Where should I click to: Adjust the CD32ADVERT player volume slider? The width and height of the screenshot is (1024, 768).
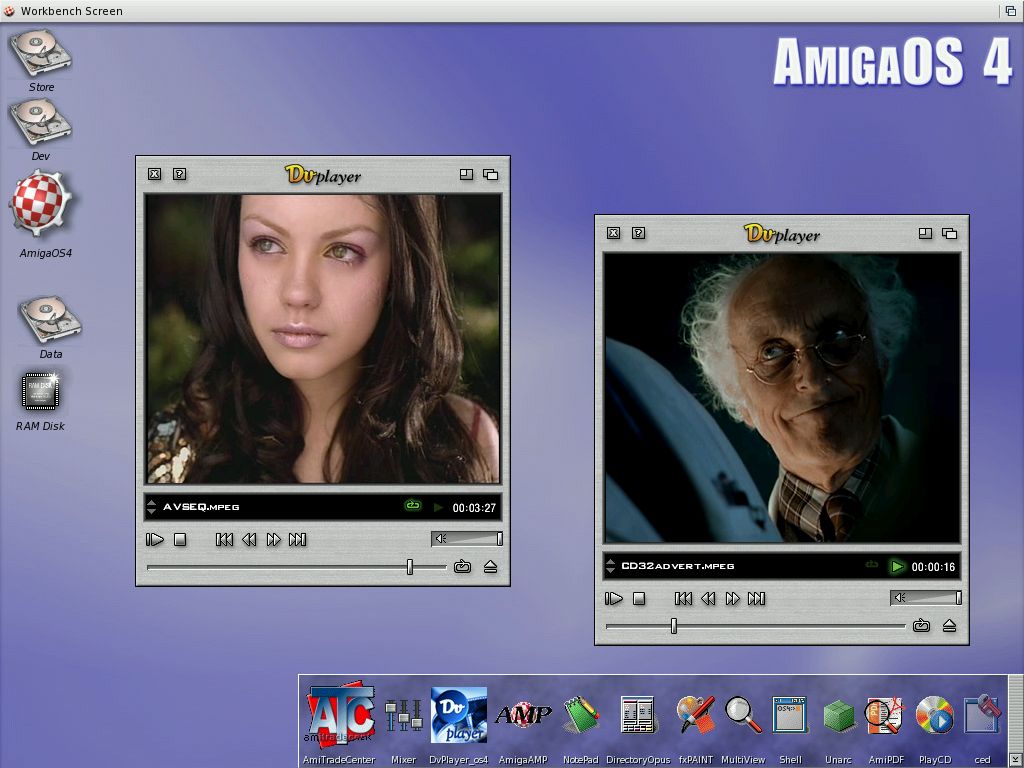pos(926,598)
